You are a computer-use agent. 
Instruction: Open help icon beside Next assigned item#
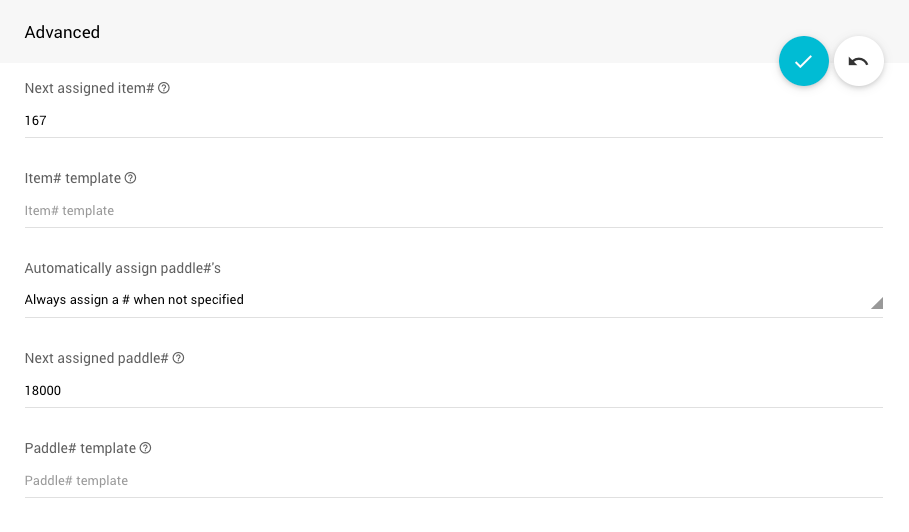point(164,88)
